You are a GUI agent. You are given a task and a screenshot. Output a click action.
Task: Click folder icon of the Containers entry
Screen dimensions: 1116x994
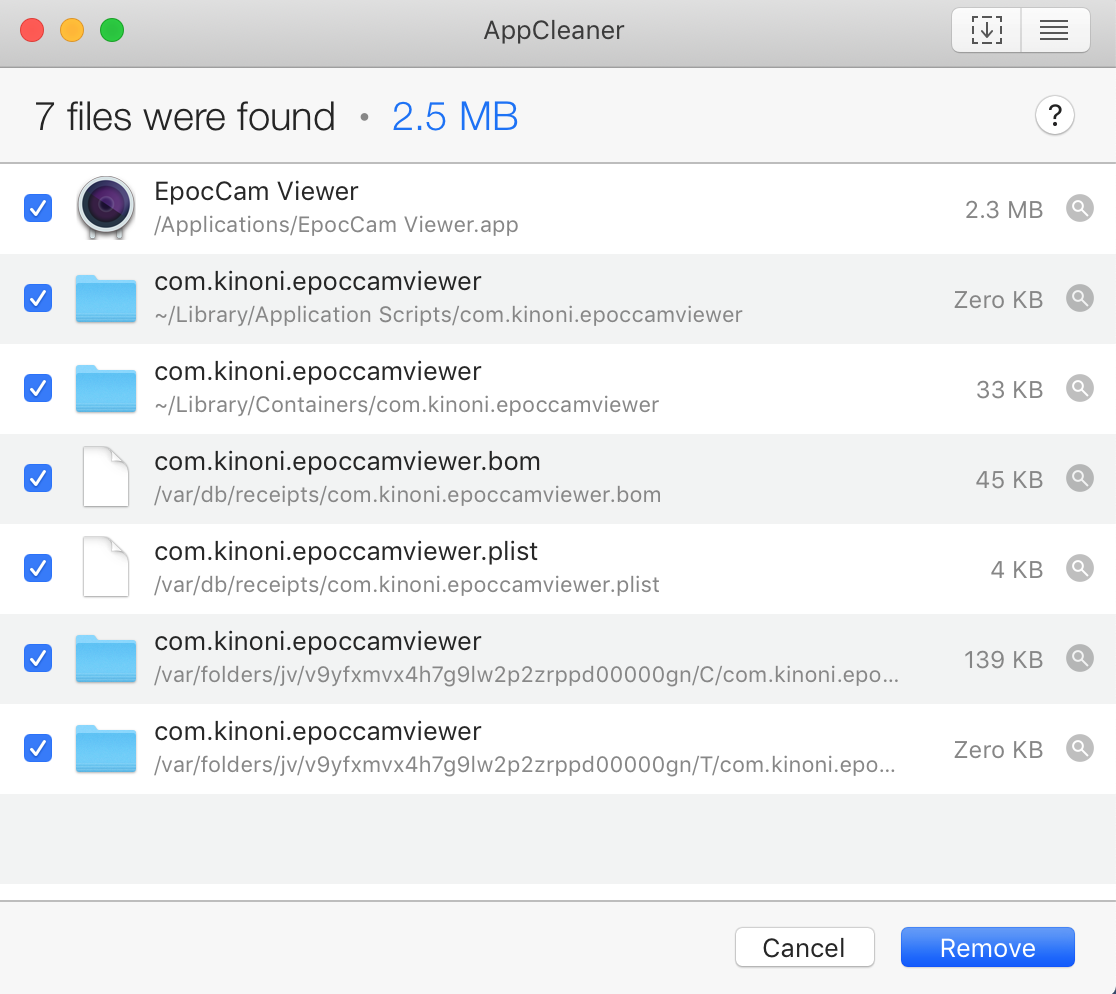pos(106,388)
